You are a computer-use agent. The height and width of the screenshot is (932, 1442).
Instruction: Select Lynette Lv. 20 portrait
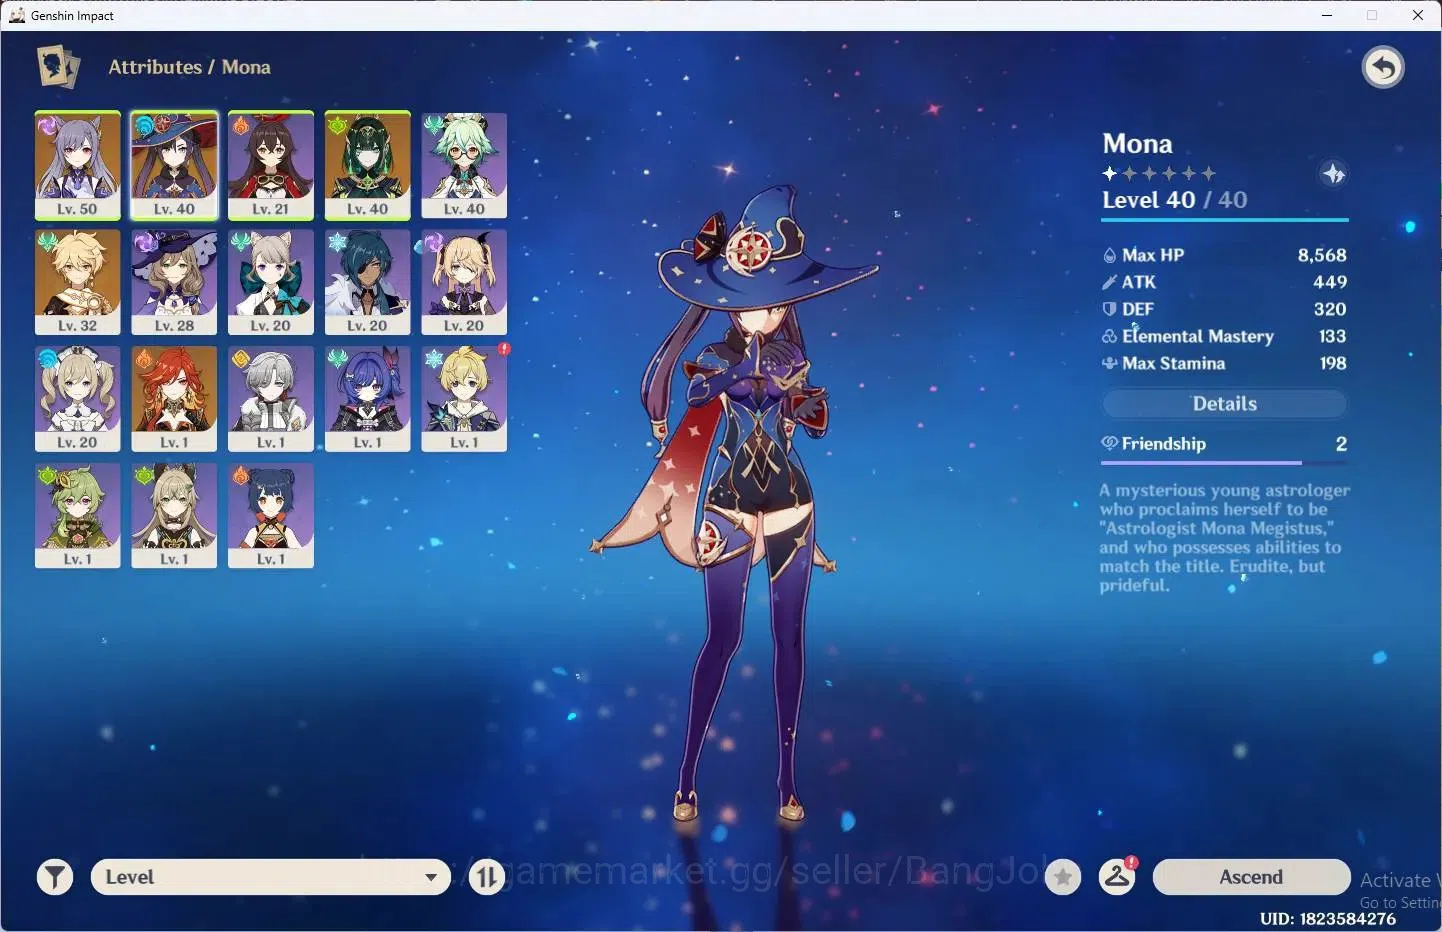271,282
